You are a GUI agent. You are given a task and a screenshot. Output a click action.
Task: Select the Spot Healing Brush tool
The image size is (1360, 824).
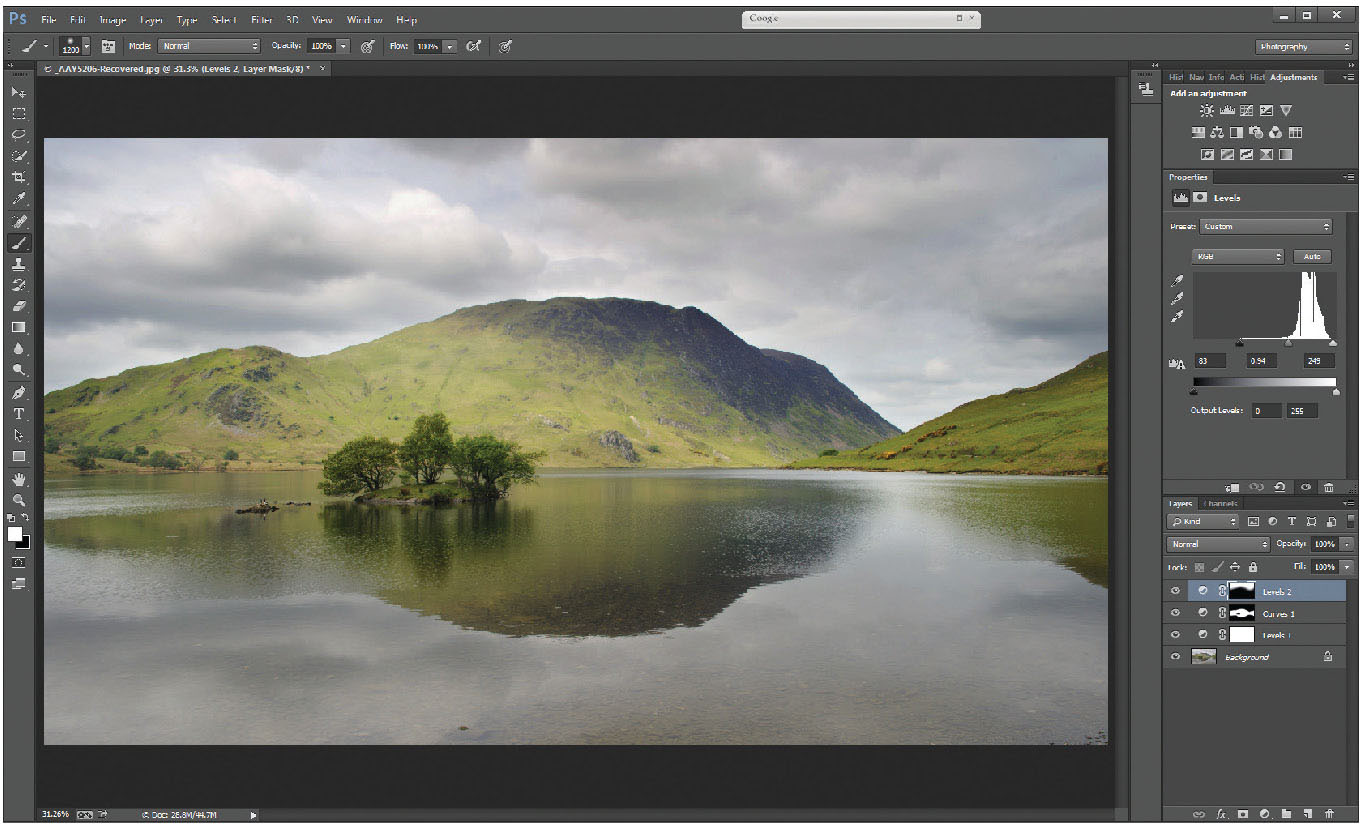[18, 220]
